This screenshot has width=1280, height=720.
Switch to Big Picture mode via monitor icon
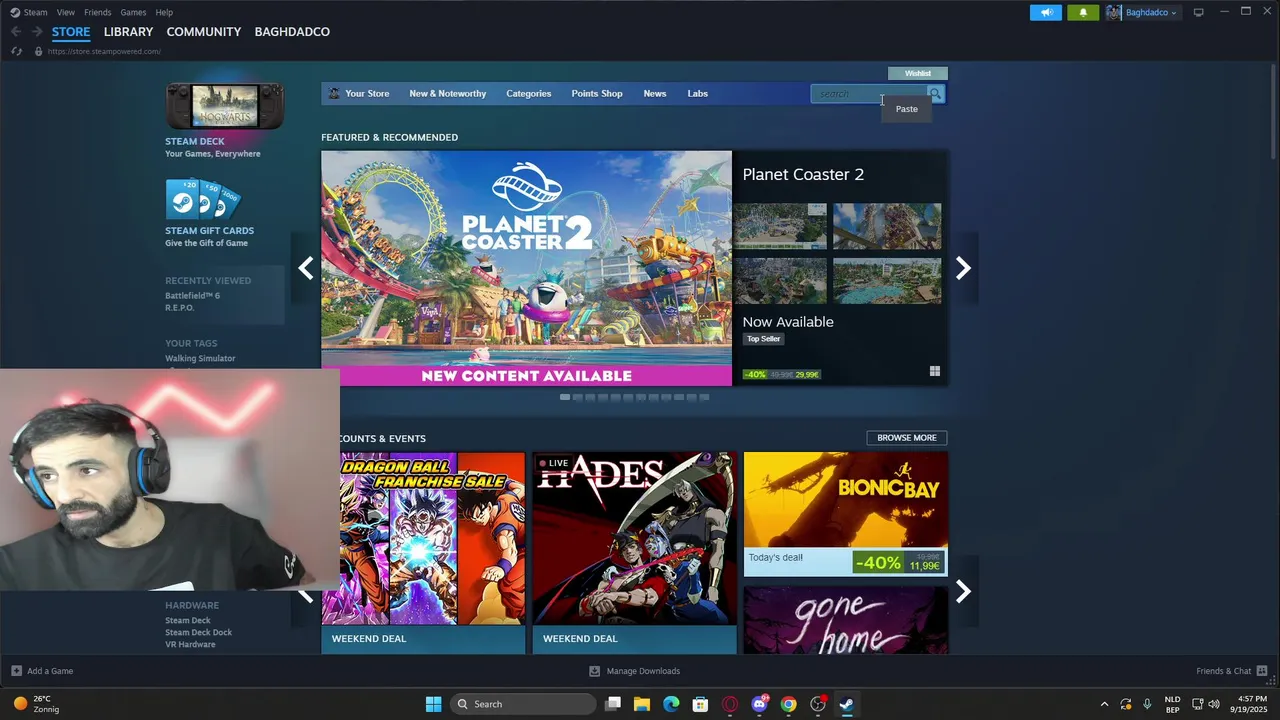1198,12
